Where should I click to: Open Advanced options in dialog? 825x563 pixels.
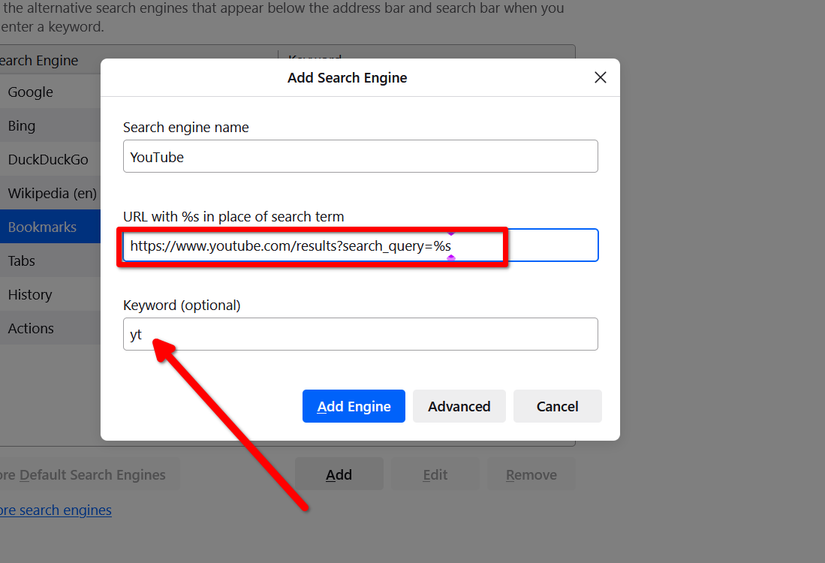(x=459, y=406)
